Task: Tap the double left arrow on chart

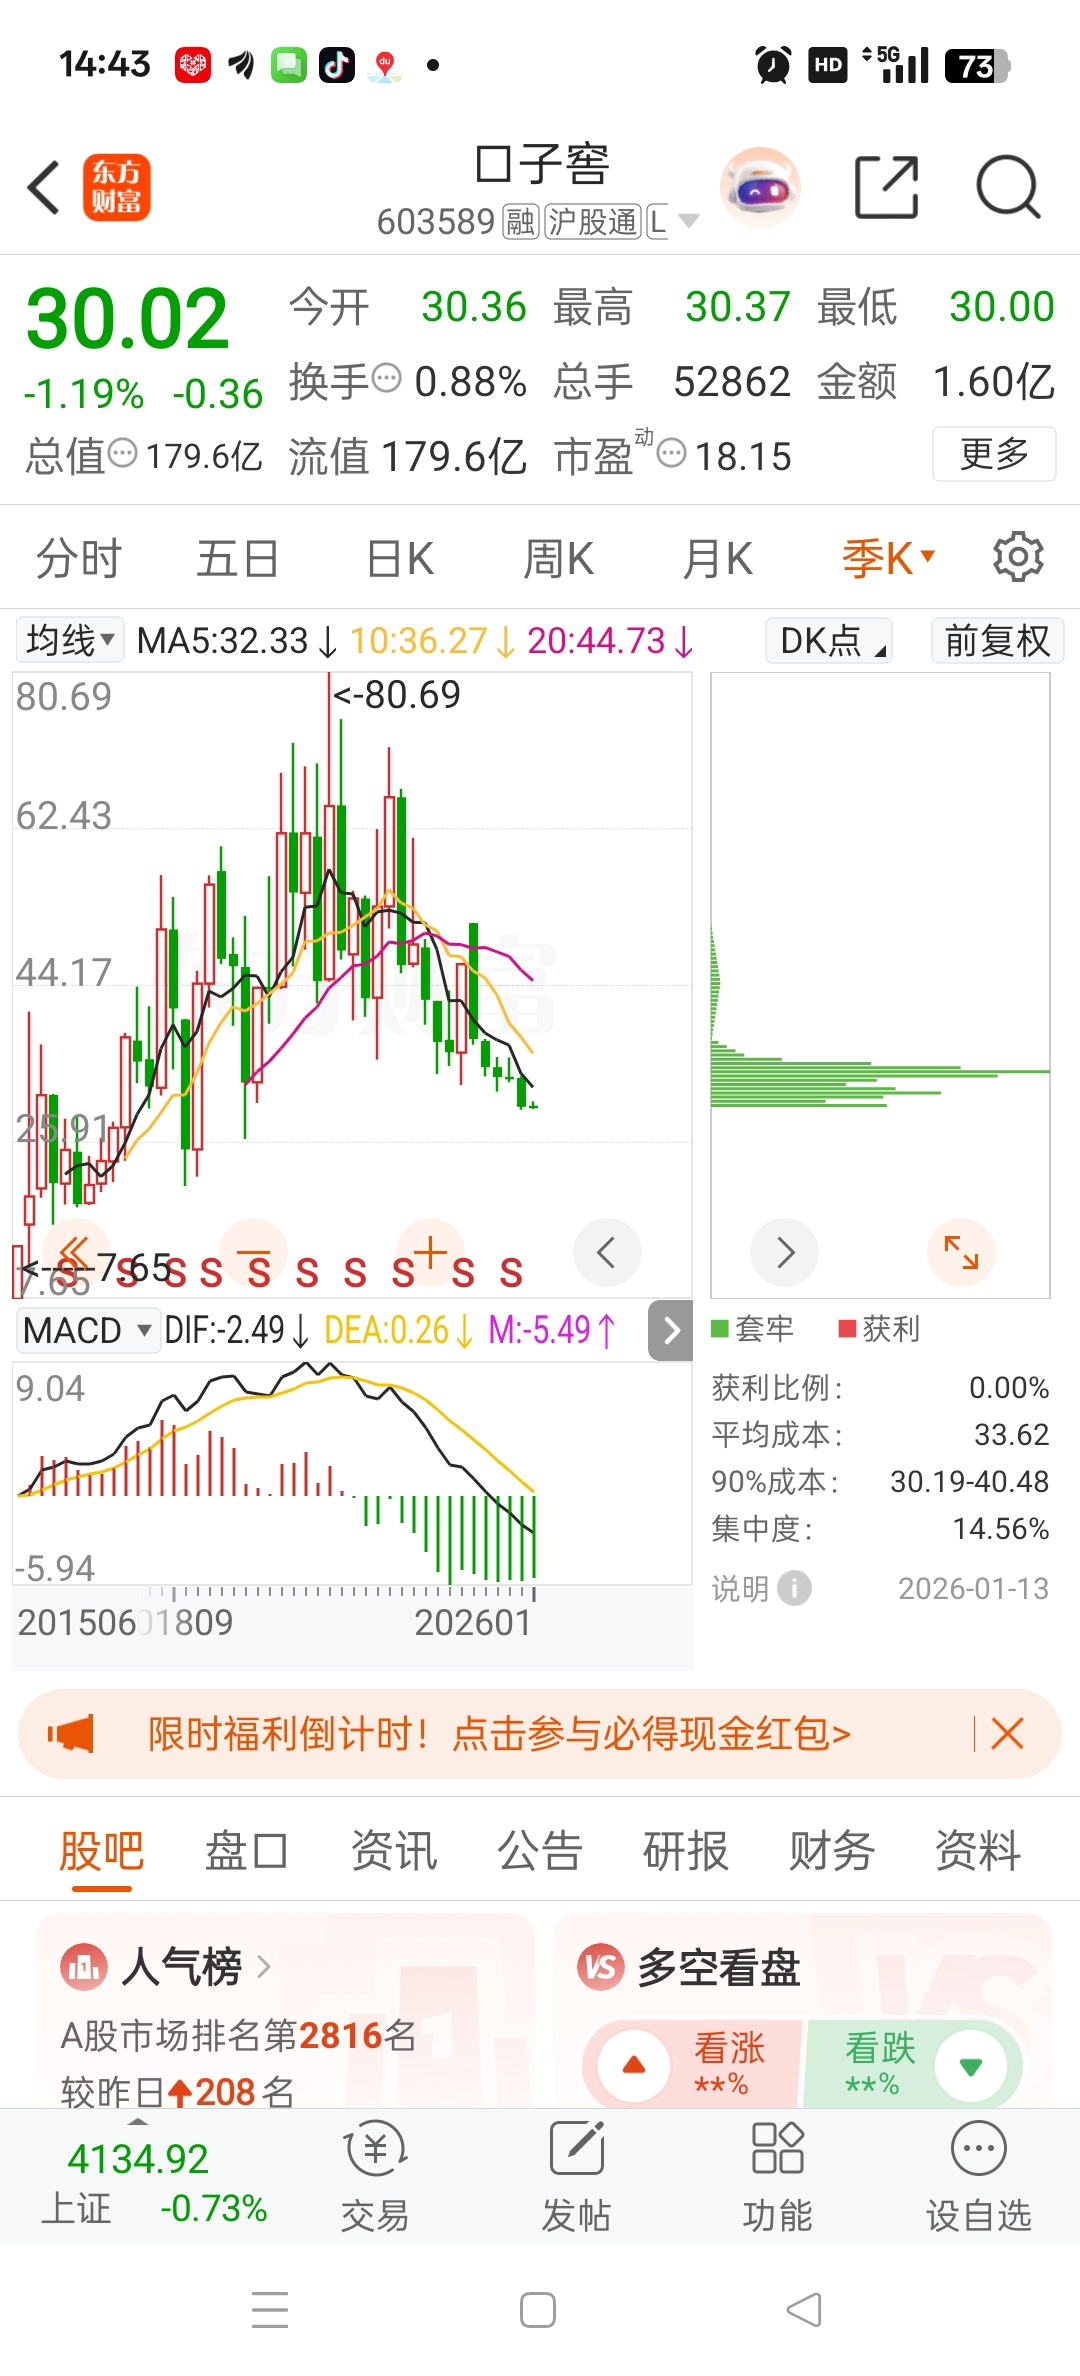Action: pos(74,1252)
